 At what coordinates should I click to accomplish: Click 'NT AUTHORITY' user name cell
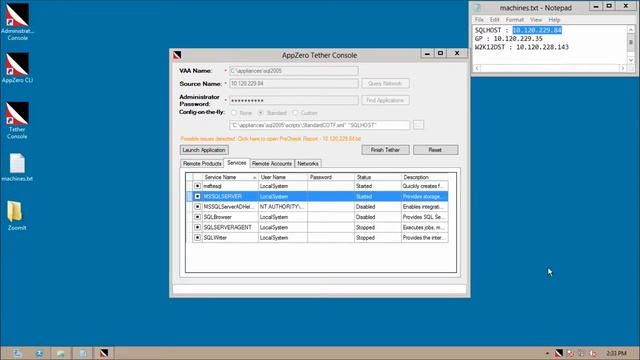point(282,207)
